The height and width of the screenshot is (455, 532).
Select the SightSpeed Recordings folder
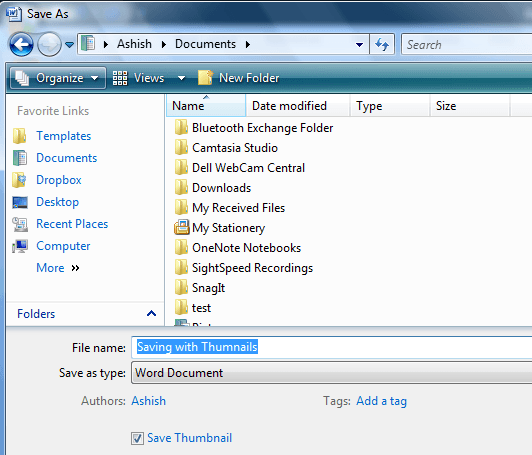[x=252, y=268]
